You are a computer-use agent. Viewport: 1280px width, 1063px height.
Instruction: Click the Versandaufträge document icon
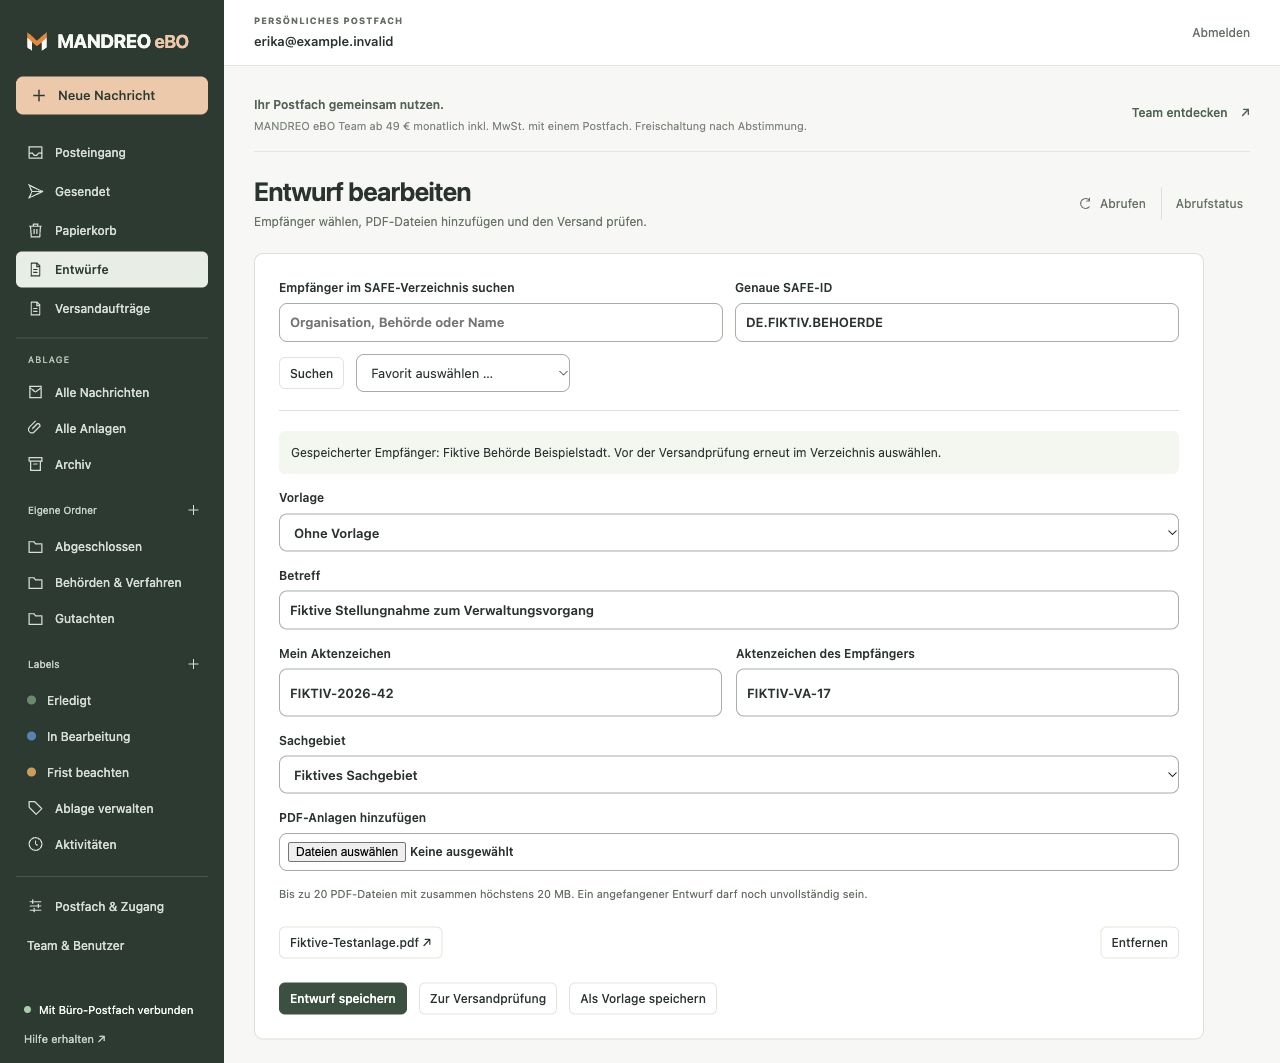[36, 309]
